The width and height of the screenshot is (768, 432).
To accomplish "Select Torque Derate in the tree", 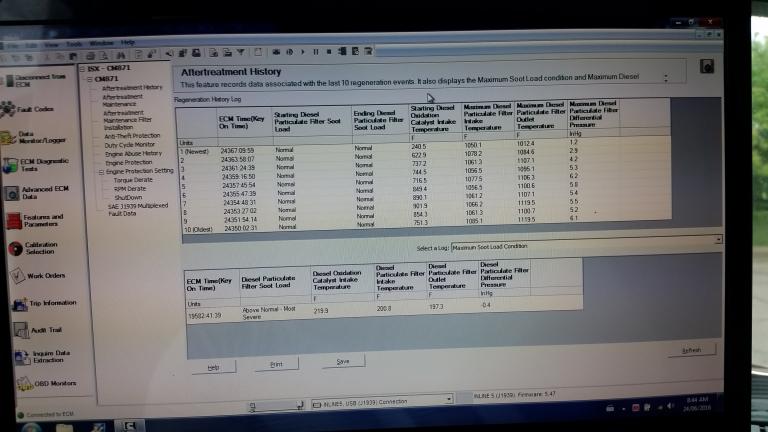I will tap(133, 180).
